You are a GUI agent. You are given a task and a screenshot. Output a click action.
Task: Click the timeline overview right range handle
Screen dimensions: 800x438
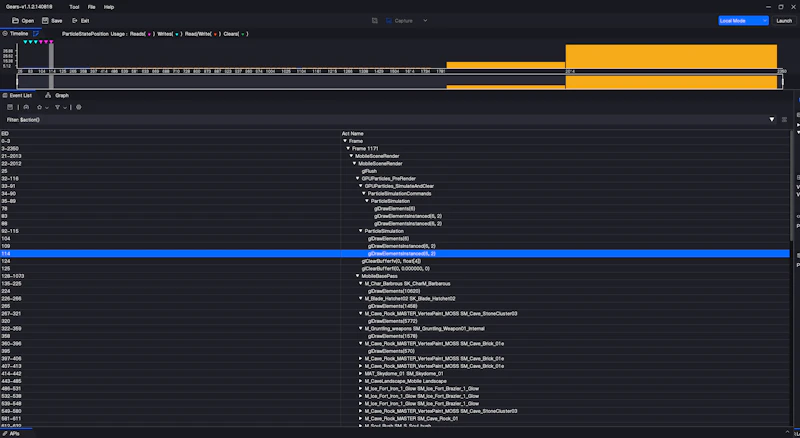click(783, 82)
